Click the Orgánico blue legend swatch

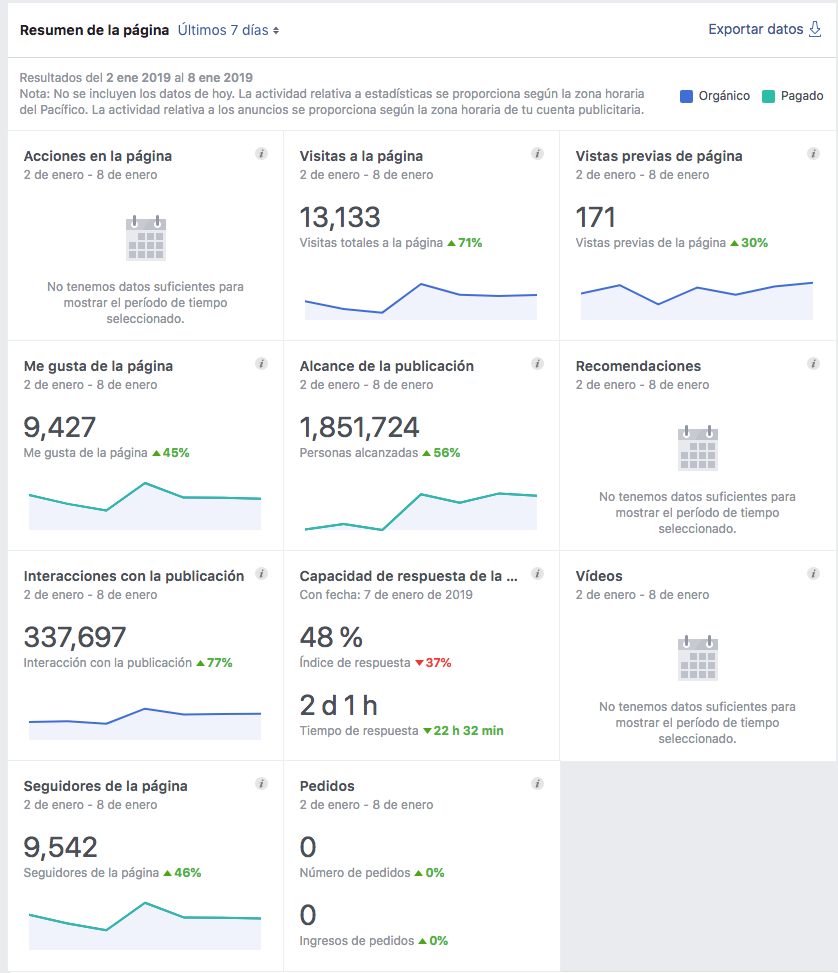pyautogui.click(x=686, y=96)
